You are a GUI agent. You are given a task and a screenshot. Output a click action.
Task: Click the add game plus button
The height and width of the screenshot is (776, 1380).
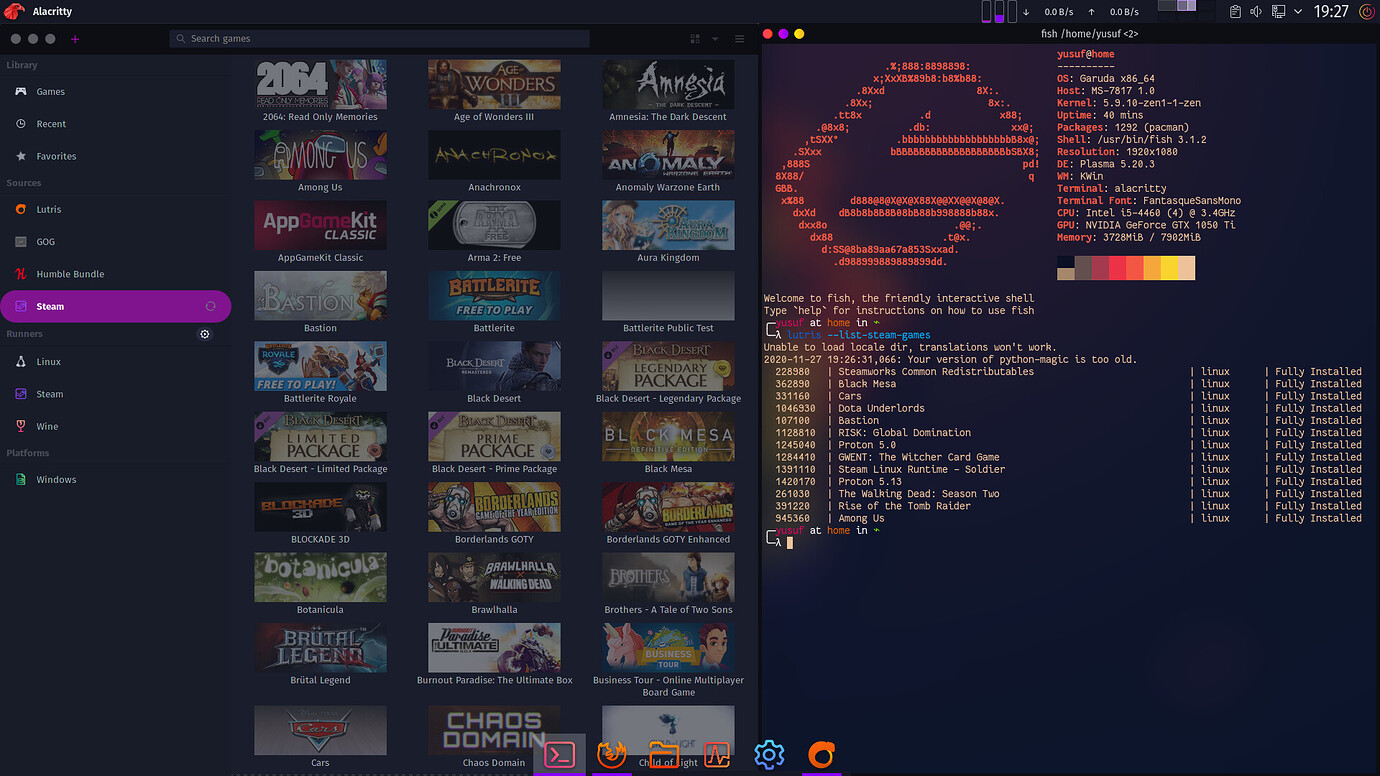coord(74,38)
